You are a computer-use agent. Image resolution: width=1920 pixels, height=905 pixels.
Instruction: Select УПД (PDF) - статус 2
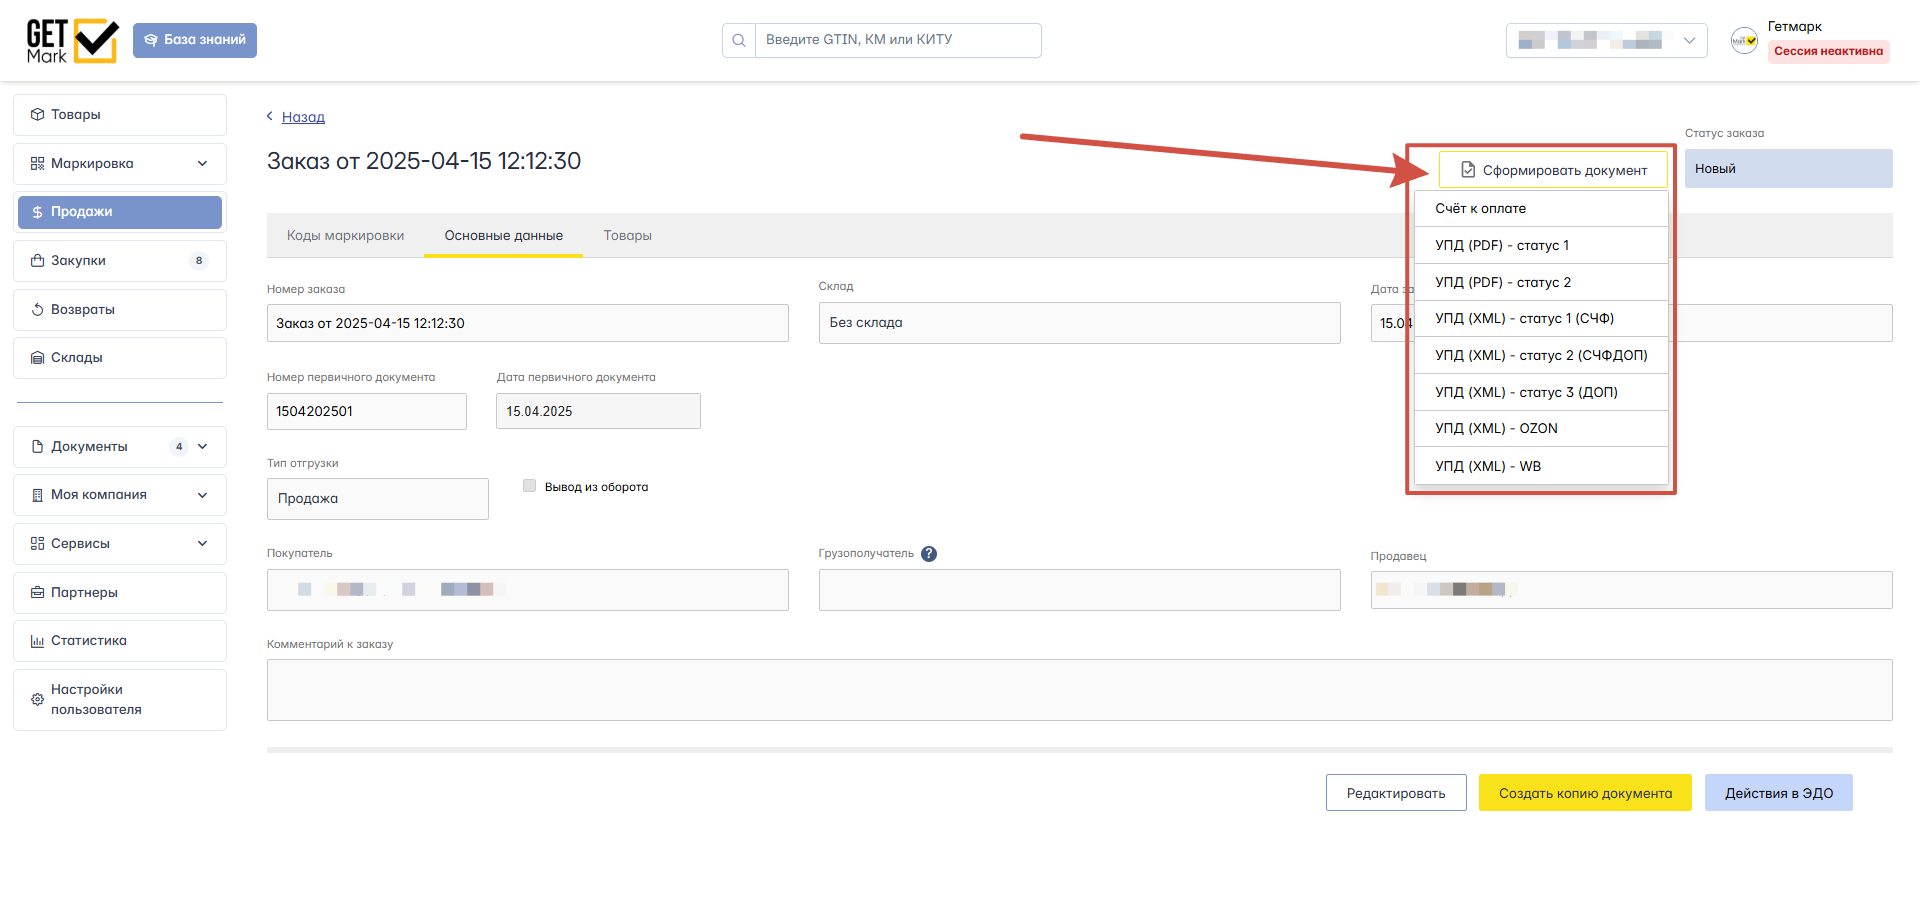click(1541, 283)
